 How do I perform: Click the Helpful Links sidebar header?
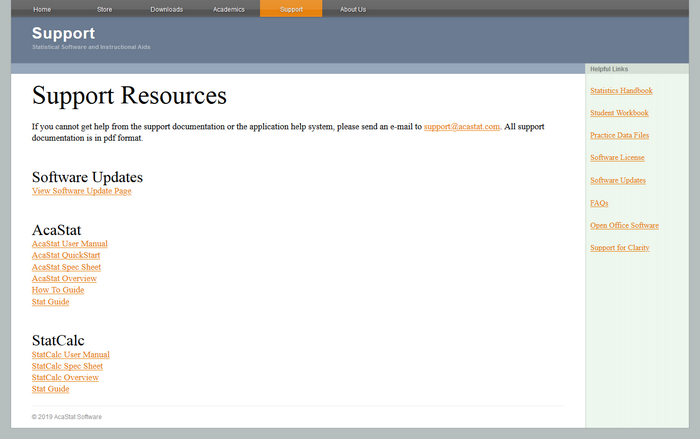(x=609, y=69)
